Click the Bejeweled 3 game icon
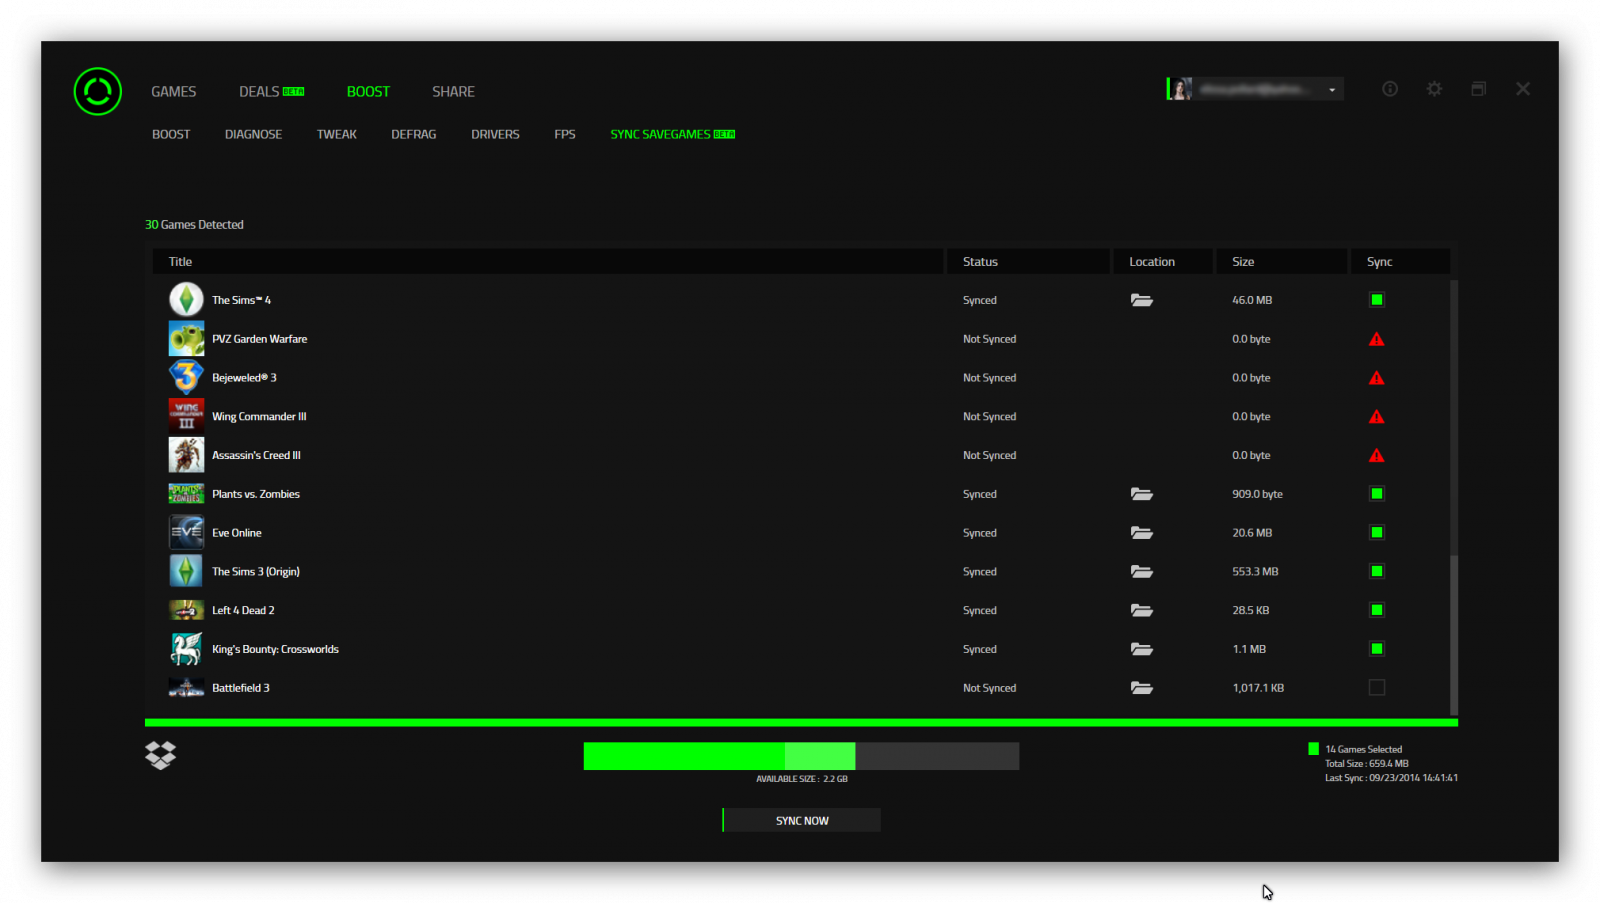This screenshot has height=903, width=1600. 186,378
